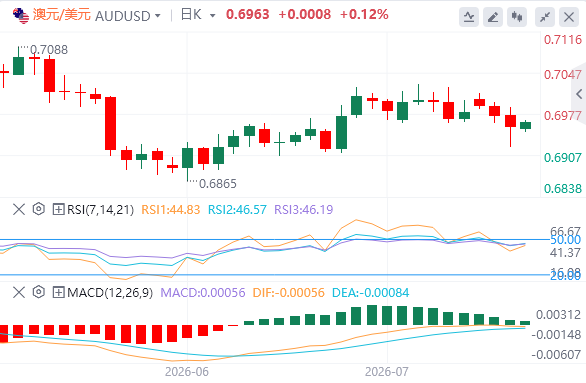The height and width of the screenshot is (383, 586).
Task: Click the MACD(12,26,9) indicator label
Action: [110, 293]
